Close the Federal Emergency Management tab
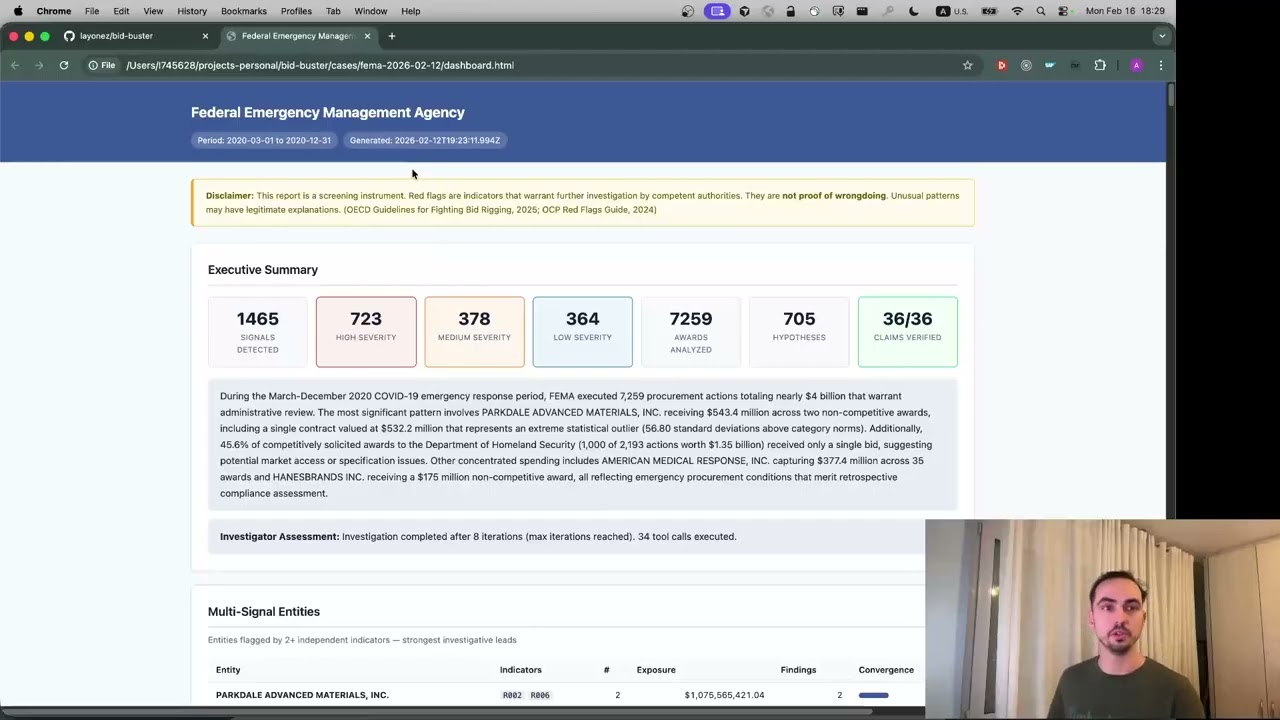 coord(367,36)
